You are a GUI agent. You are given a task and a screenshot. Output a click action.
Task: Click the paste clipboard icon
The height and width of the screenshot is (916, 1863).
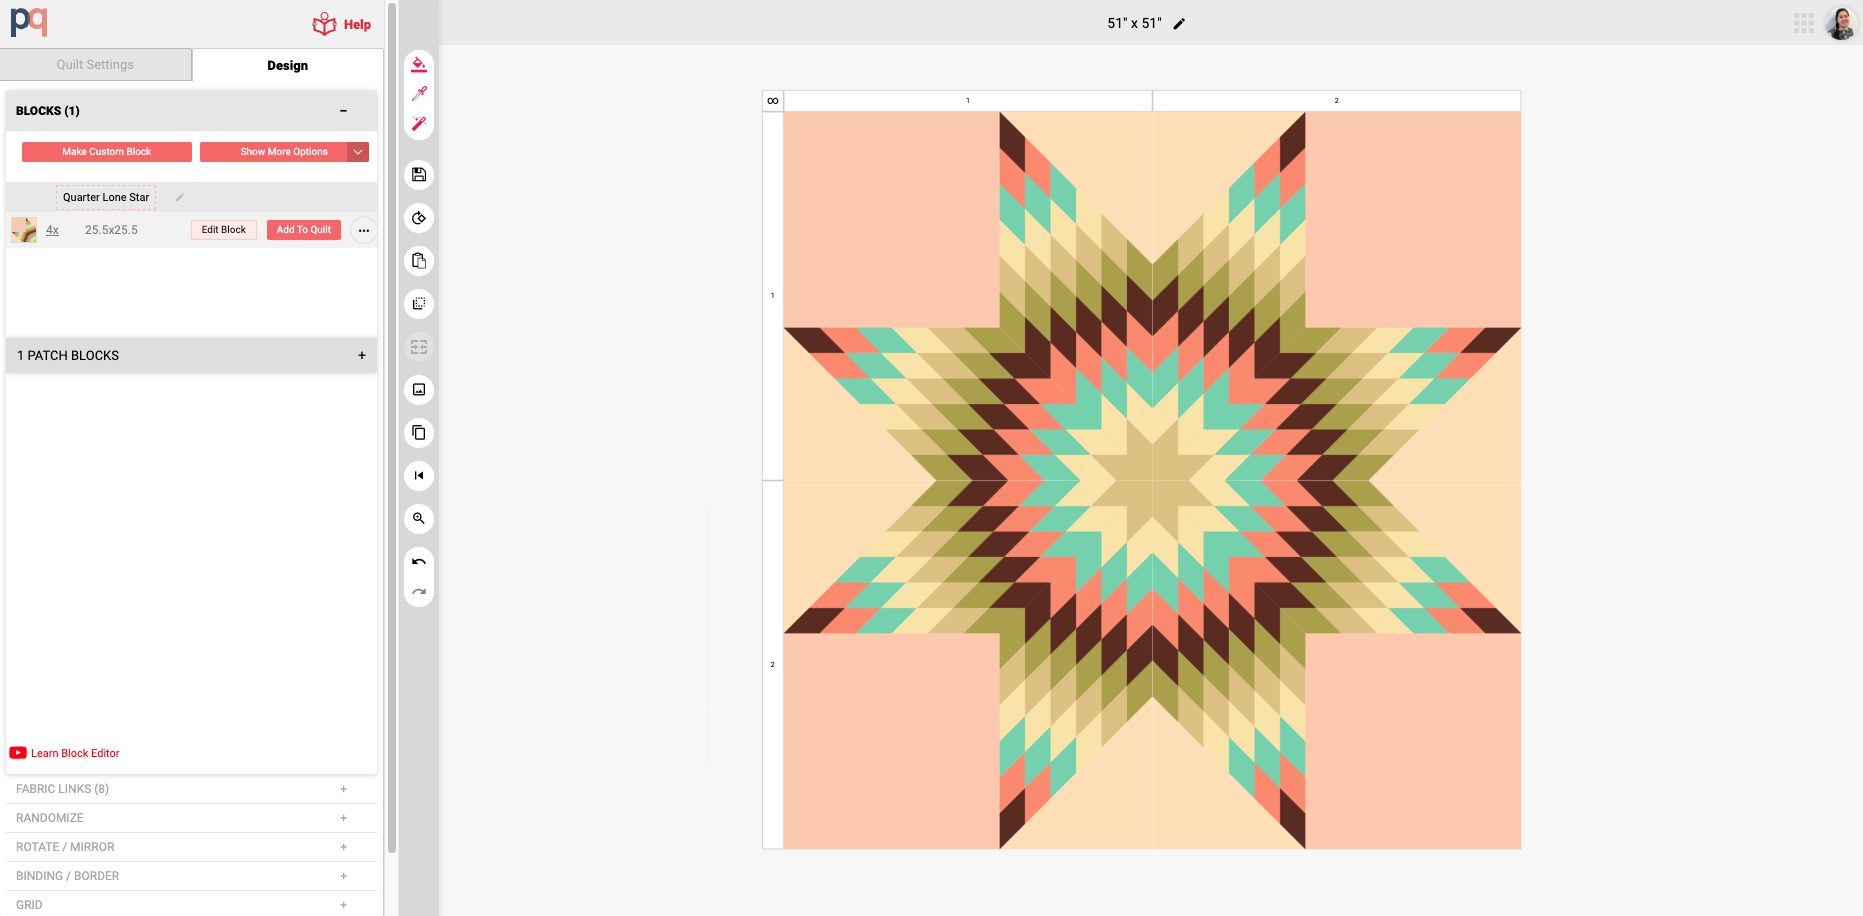pos(419,261)
